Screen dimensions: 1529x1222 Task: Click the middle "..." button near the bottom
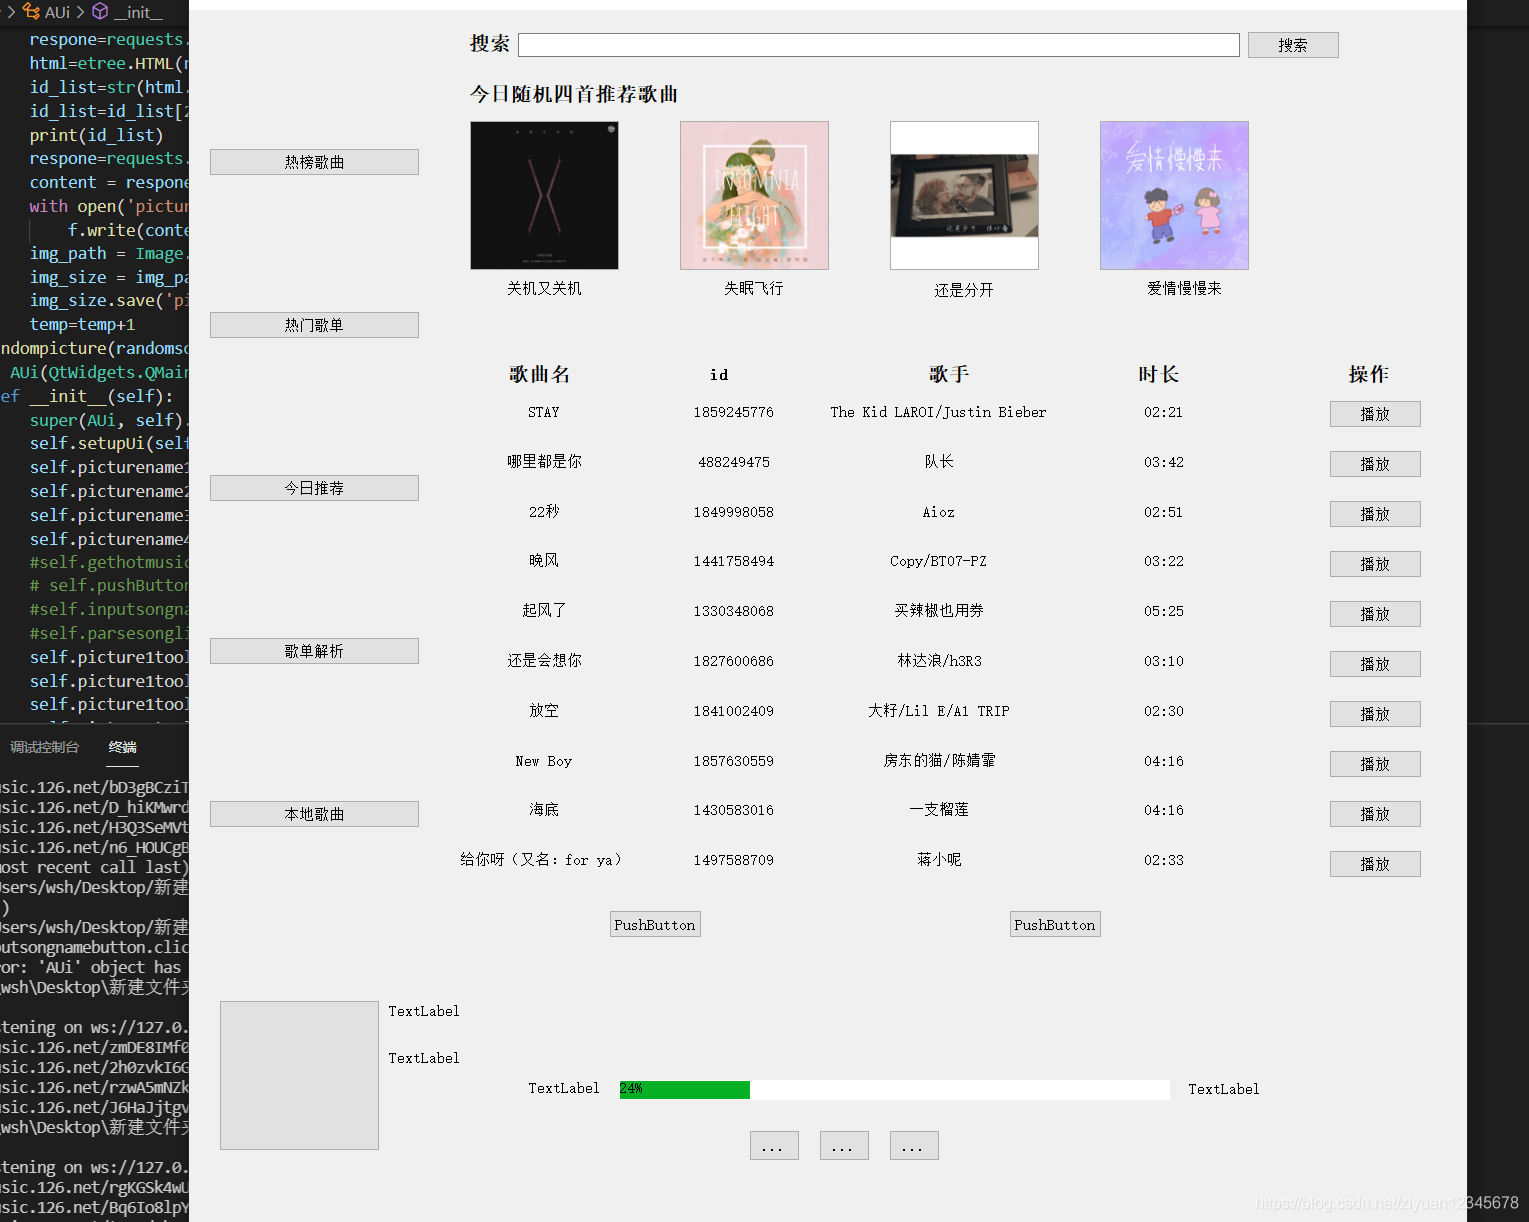coord(844,1145)
